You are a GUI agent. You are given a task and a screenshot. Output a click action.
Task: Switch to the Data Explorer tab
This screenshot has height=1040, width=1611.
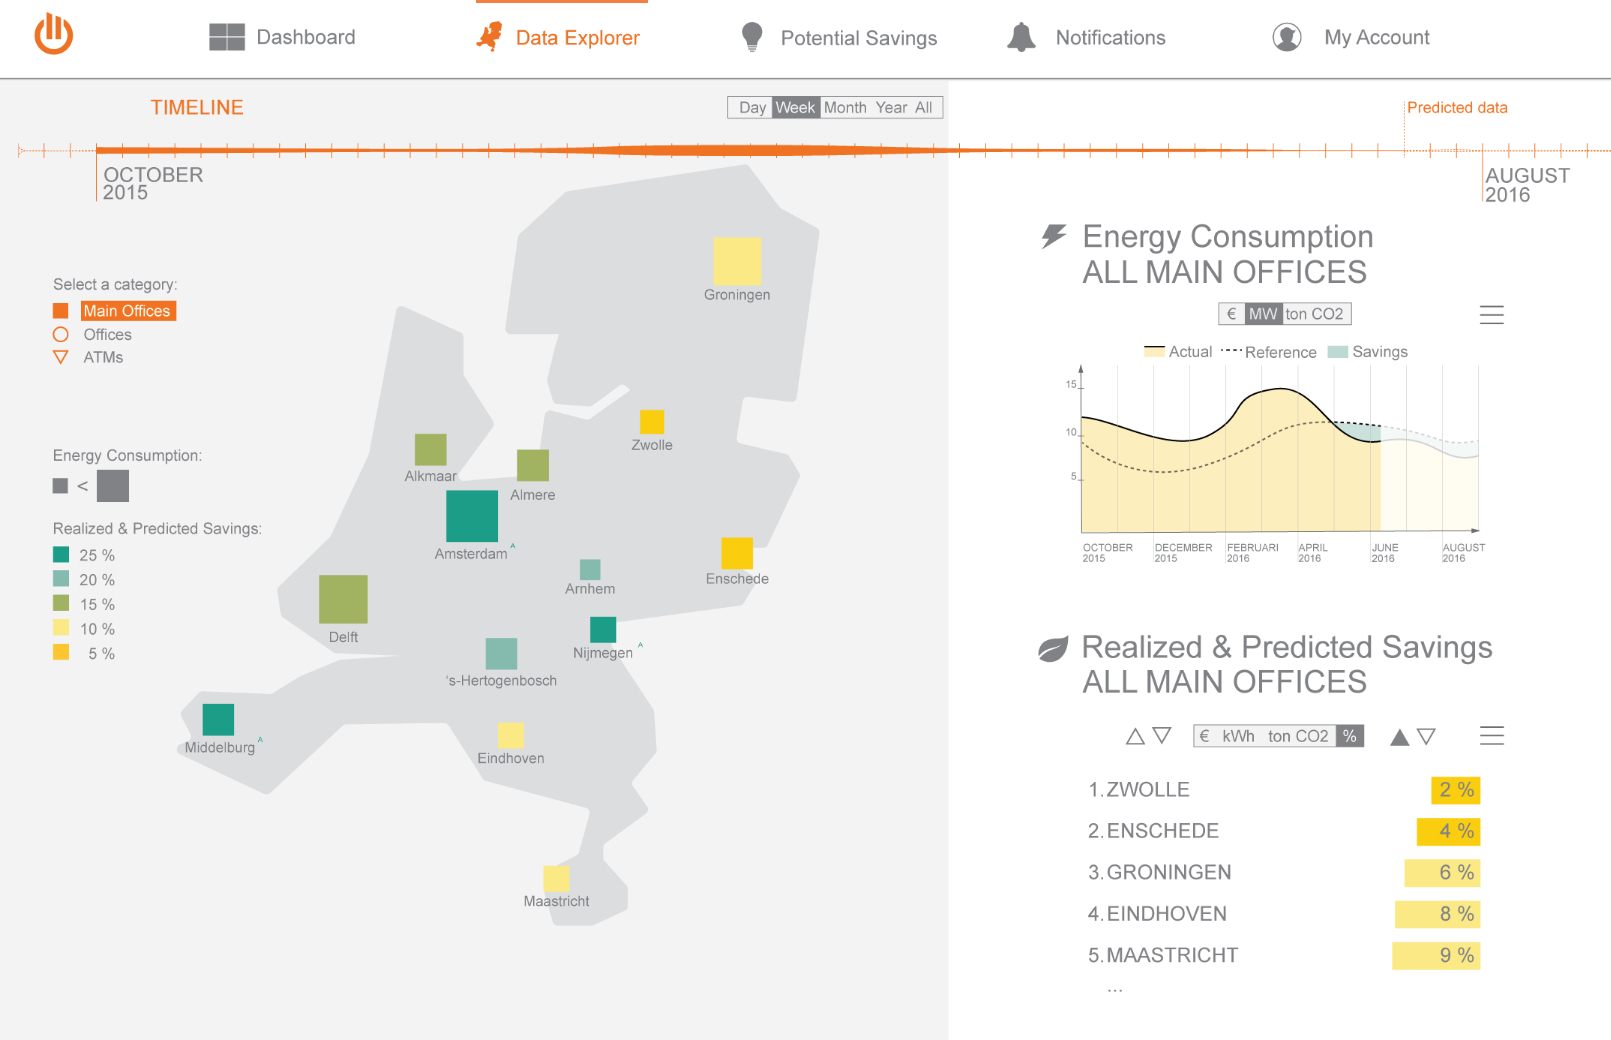pyautogui.click(x=577, y=38)
